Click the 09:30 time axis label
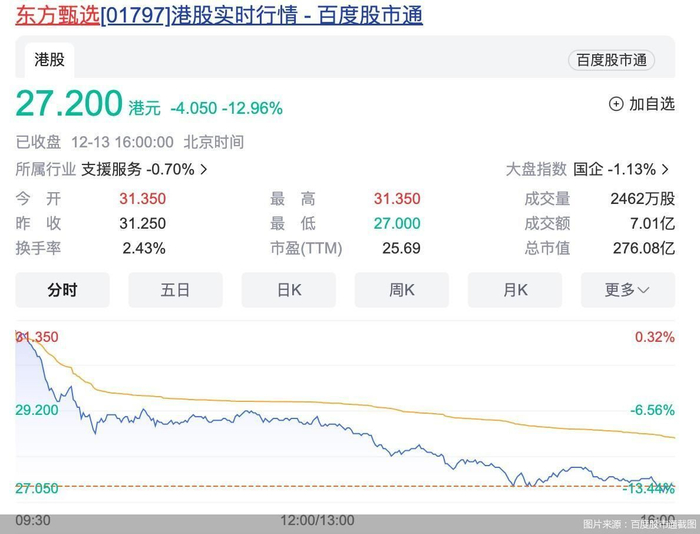 tap(33, 520)
